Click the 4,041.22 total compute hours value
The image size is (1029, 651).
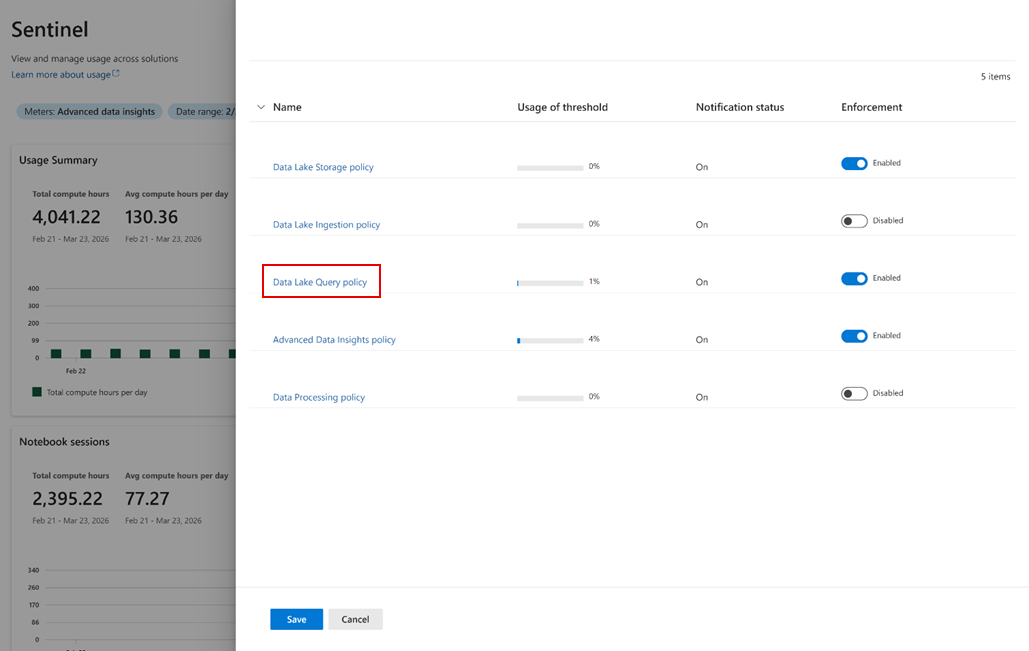coord(66,217)
